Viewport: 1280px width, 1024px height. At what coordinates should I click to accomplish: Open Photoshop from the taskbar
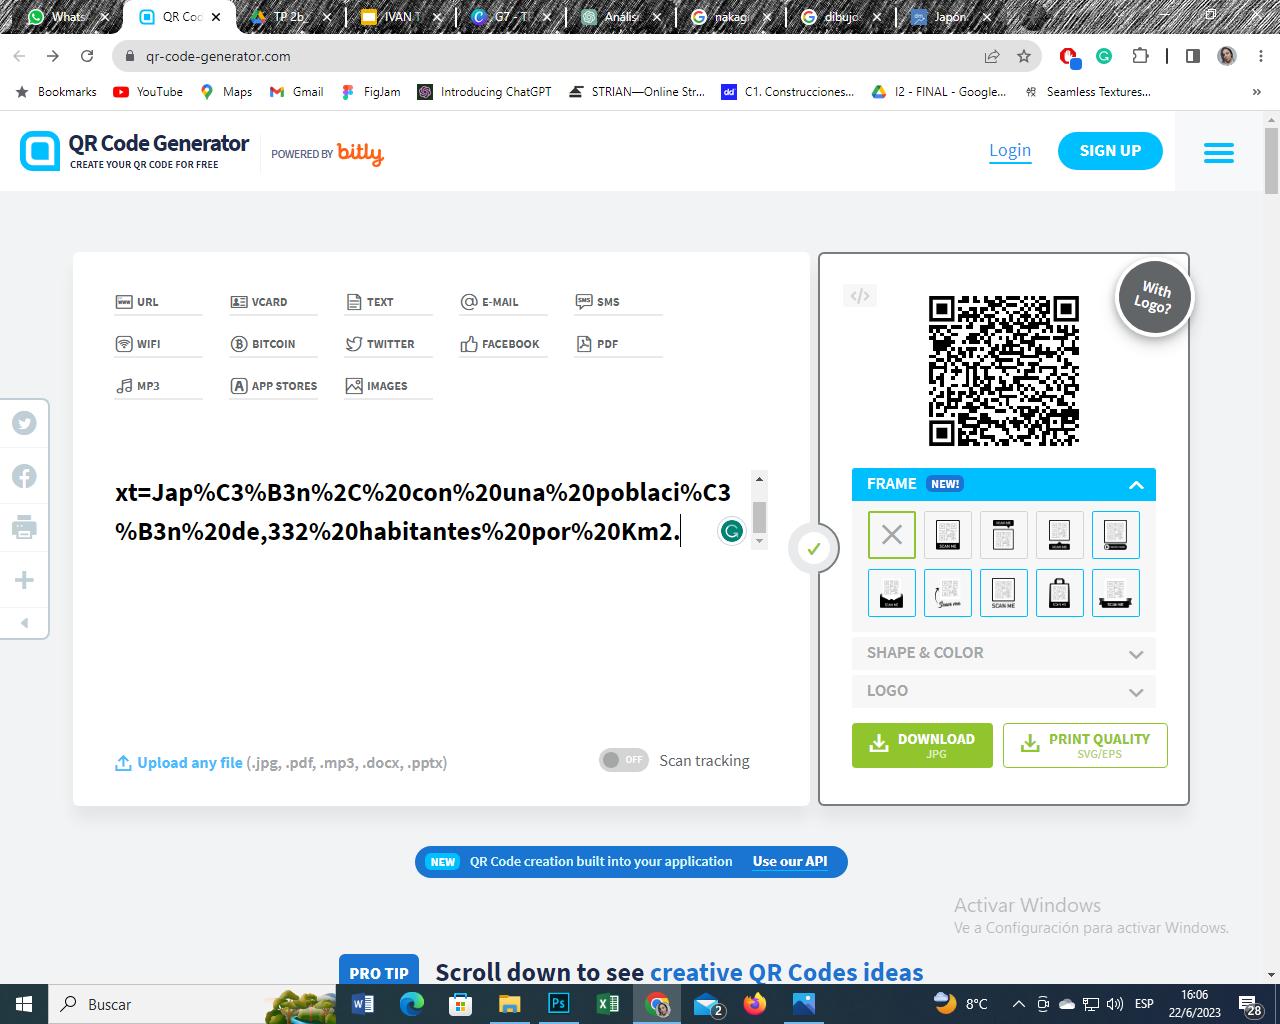(x=558, y=1004)
